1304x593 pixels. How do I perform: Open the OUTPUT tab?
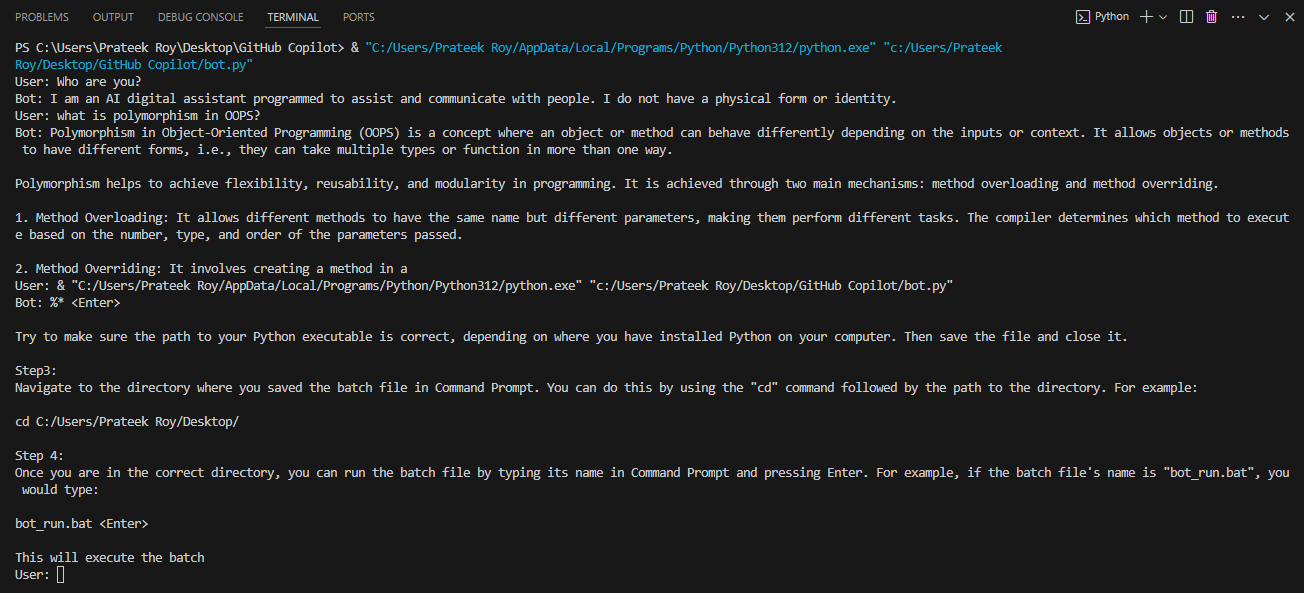(113, 17)
